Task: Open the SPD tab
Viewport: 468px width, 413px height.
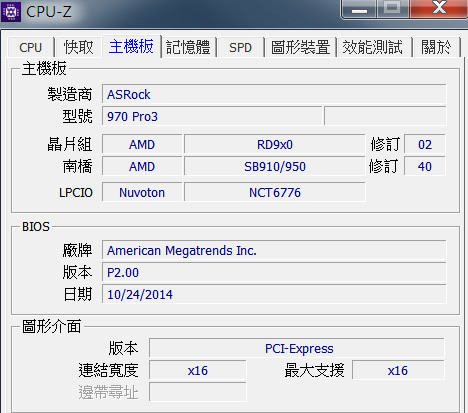Action: pos(240,47)
